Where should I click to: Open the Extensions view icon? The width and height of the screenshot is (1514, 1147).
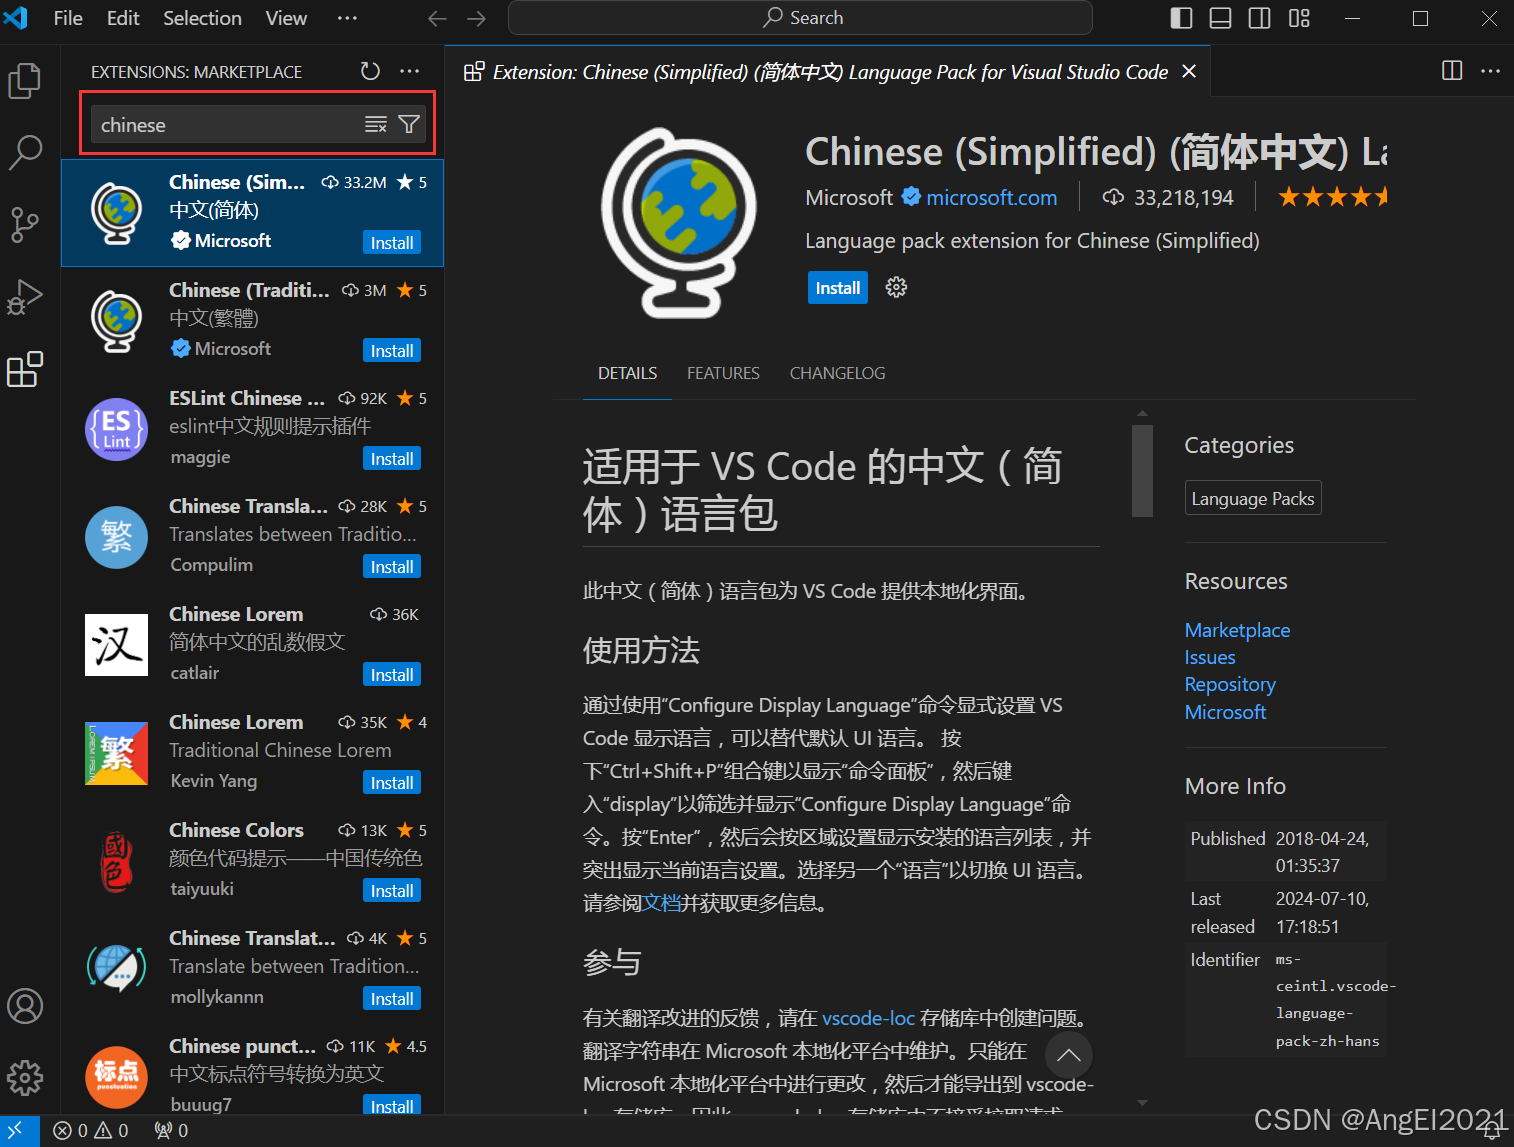[25, 369]
